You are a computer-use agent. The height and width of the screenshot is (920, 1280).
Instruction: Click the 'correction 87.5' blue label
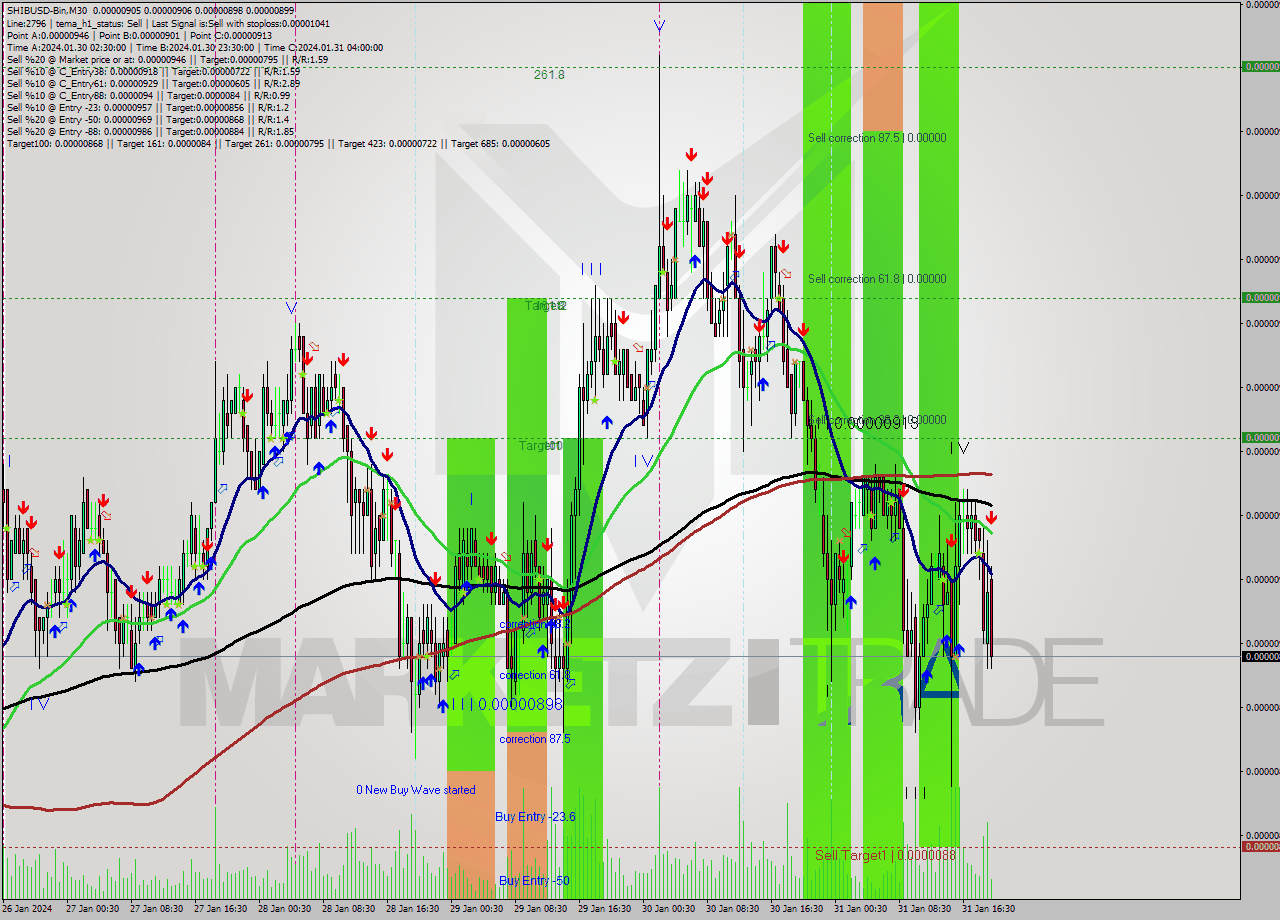pyautogui.click(x=535, y=739)
